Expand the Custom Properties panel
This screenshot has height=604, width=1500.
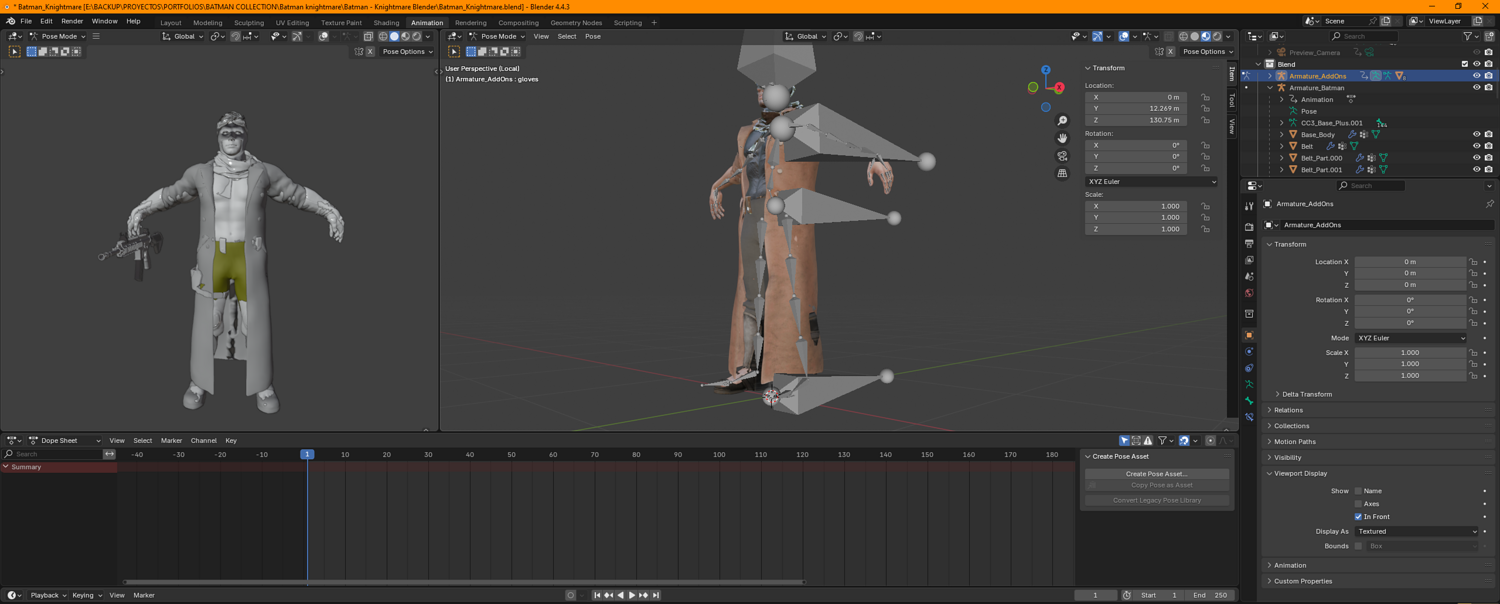tap(1302, 581)
